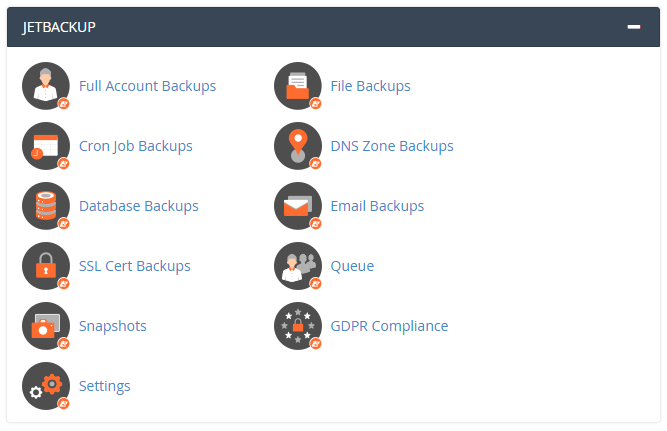Open the Settings gears icon
Screen dimensions: 667x431
pyautogui.click(x=46, y=386)
